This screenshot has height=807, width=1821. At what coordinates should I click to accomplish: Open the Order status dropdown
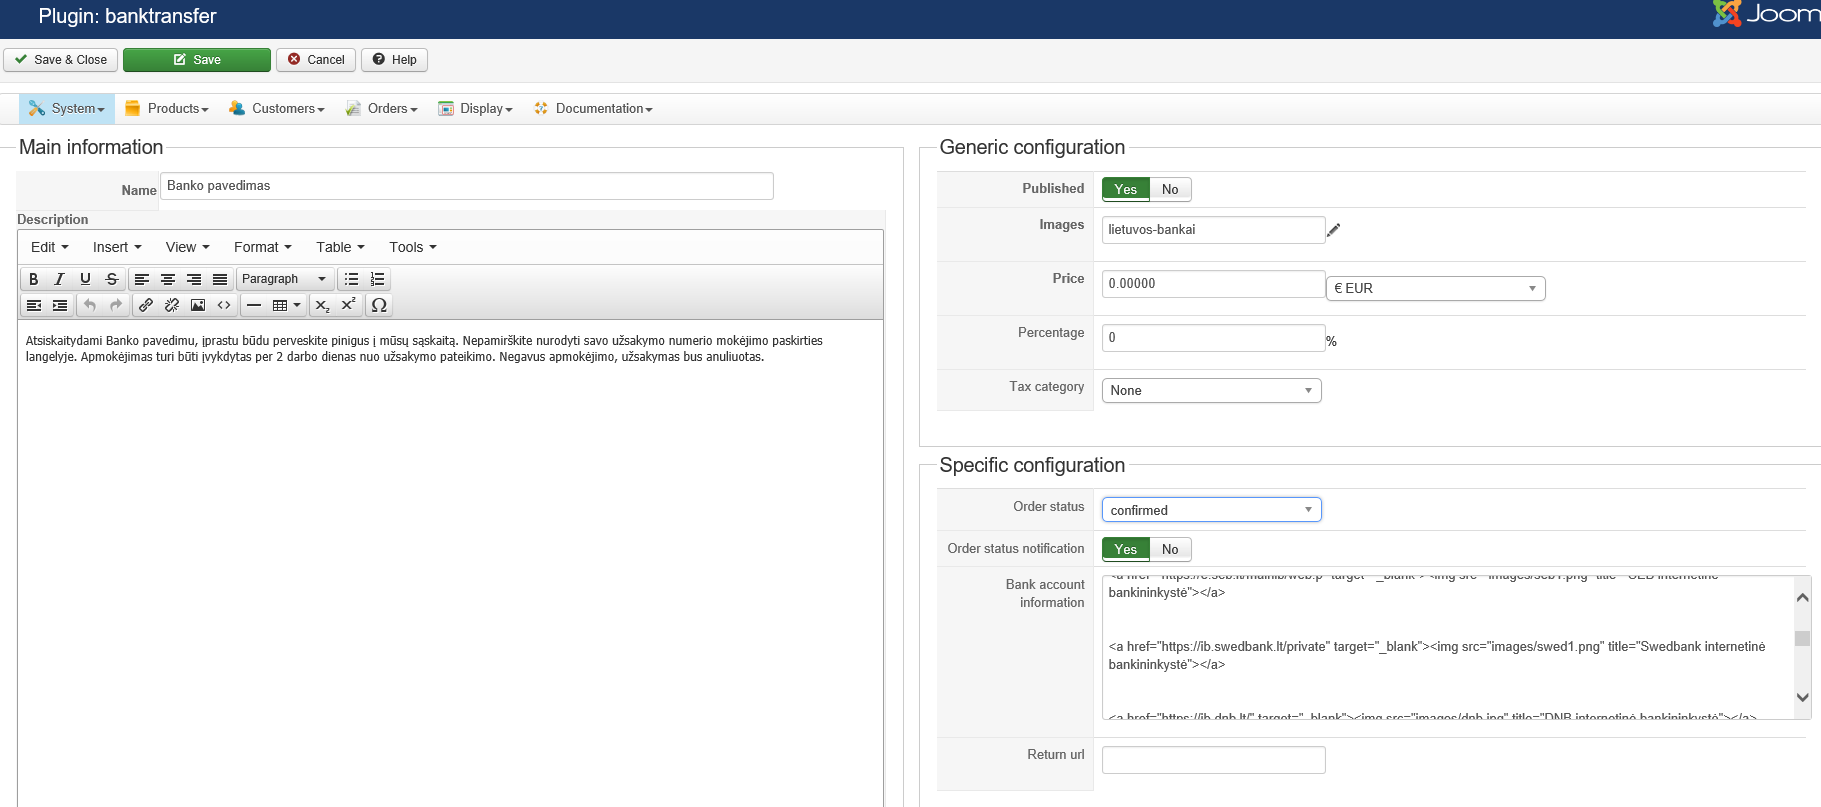click(1211, 510)
